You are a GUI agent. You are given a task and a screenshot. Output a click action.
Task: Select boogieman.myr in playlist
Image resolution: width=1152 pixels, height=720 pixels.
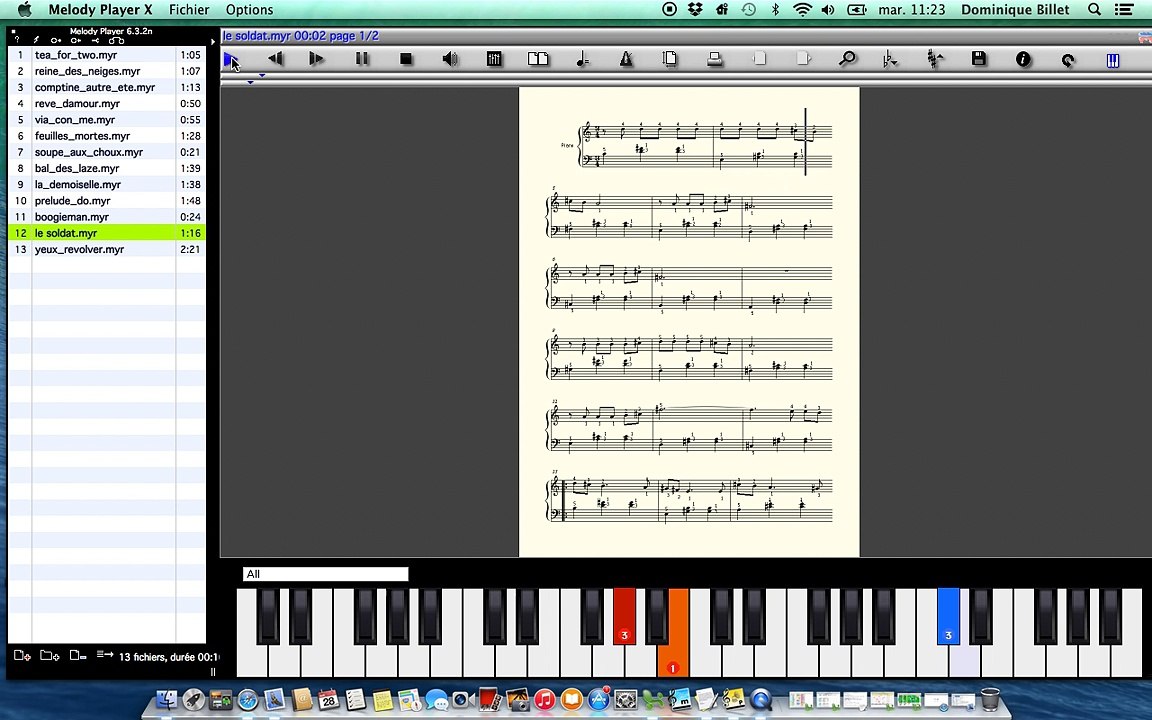pyautogui.click(x=107, y=217)
